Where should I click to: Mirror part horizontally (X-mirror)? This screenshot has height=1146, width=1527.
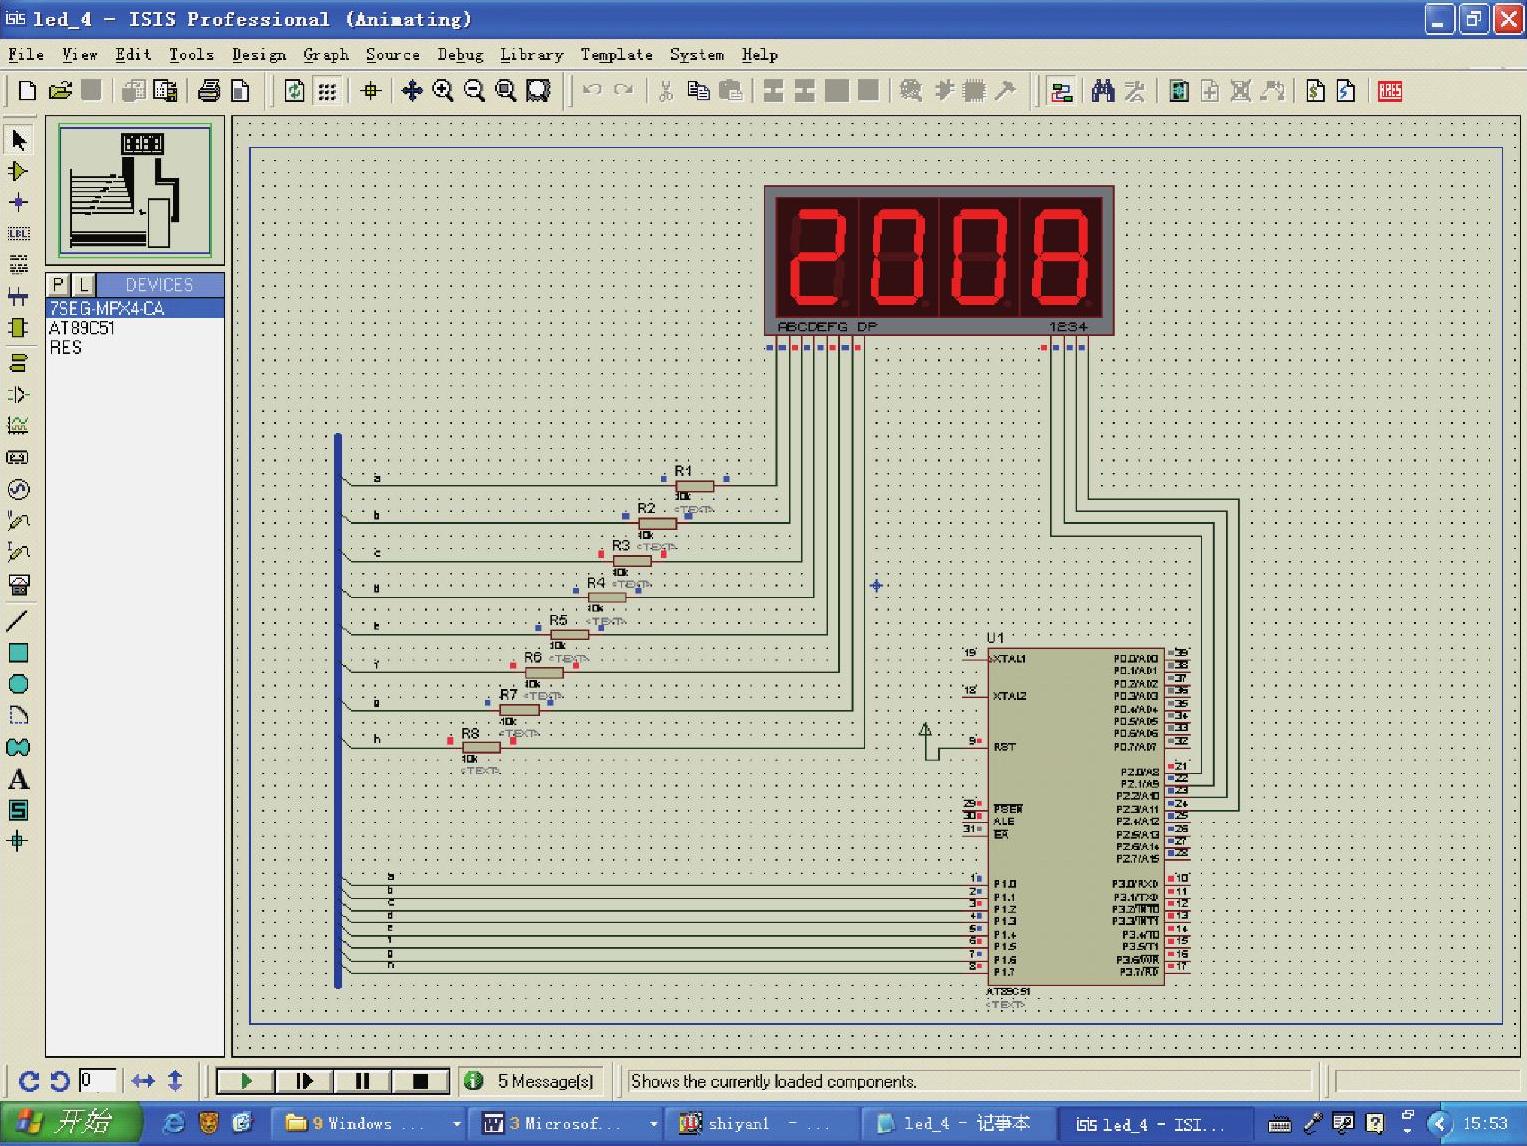(143, 1081)
